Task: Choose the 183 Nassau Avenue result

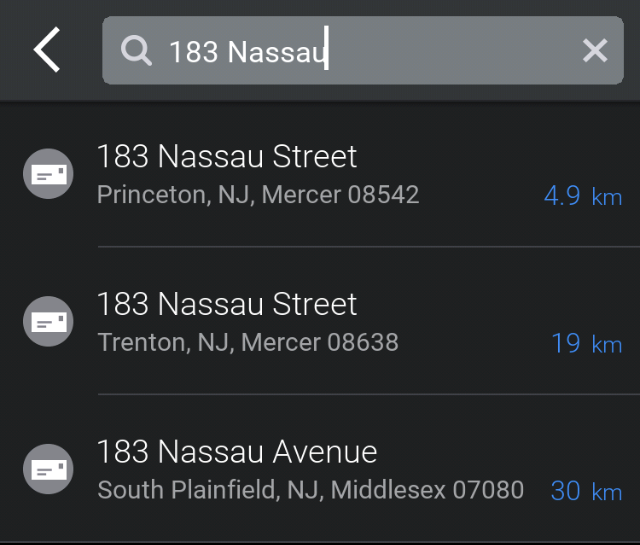Action: (x=237, y=452)
